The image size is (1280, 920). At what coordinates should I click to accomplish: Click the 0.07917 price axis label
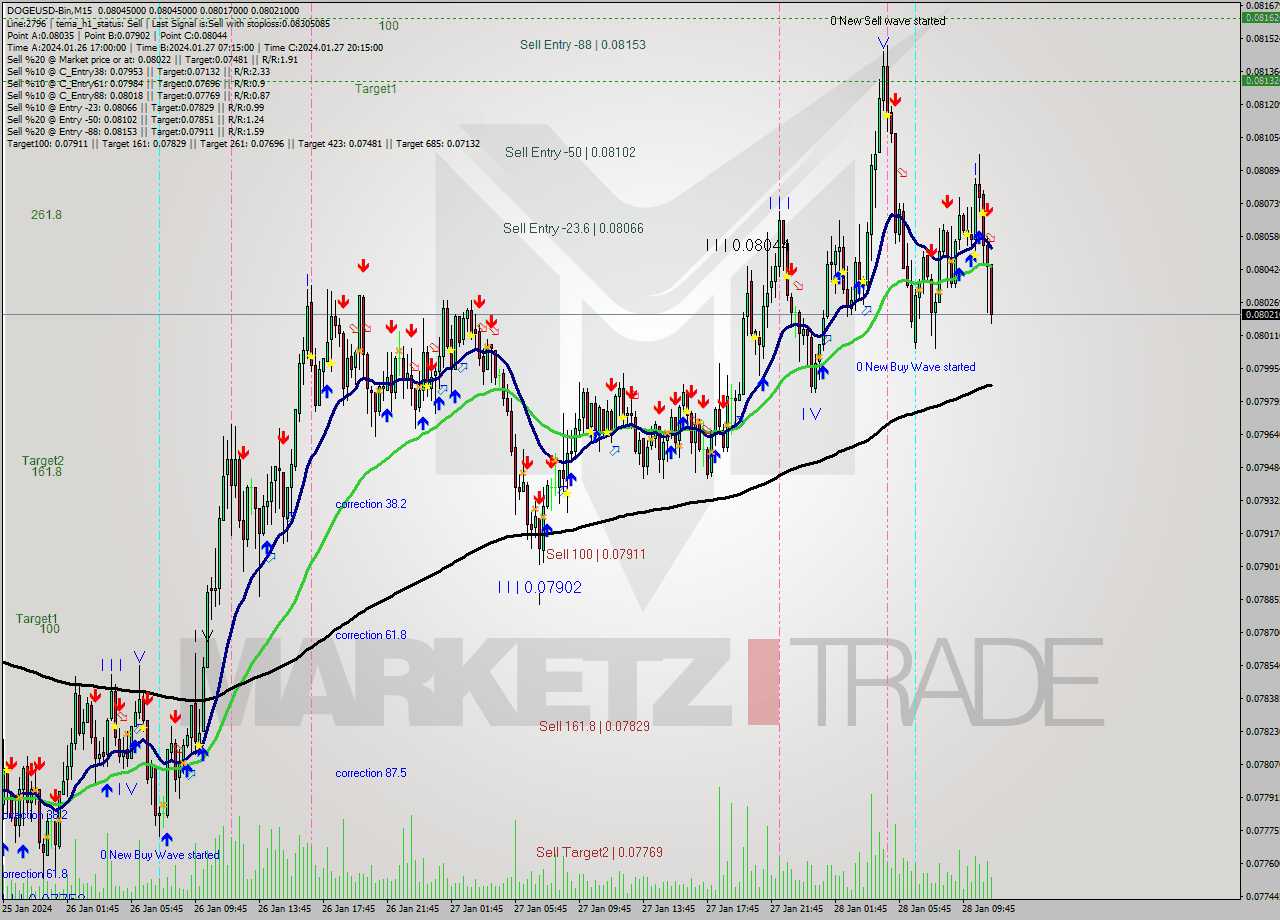tap(1264, 533)
